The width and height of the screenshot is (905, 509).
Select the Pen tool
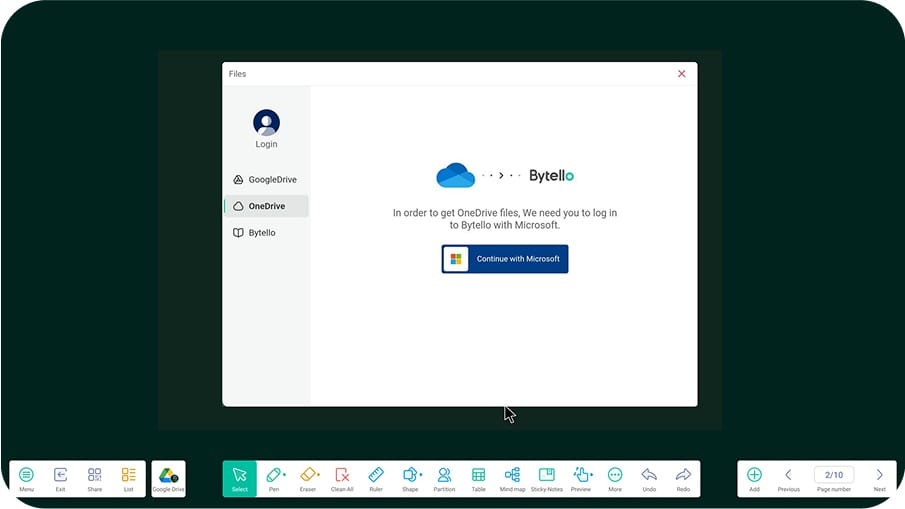[274, 478]
